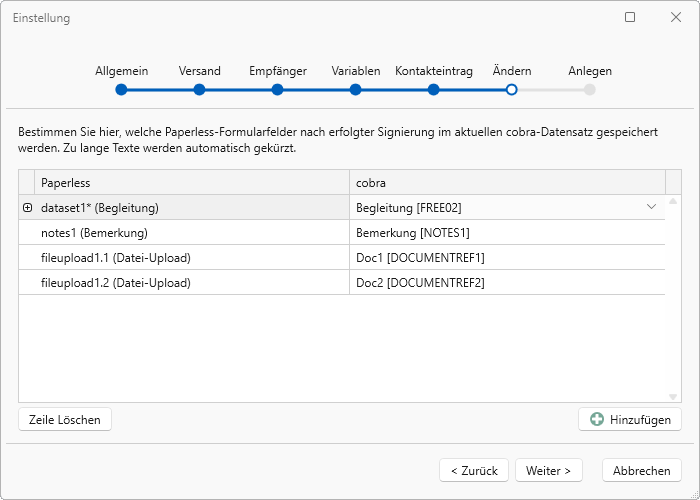The height and width of the screenshot is (500, 700).
Task: Click the Doc2 [DOCUMENTREF2] cell
Action: pyautogui.click(x=507, y=283)
